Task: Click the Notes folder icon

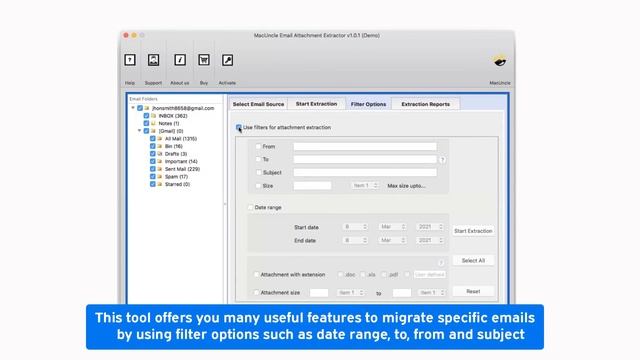Action: coord(153,123)
